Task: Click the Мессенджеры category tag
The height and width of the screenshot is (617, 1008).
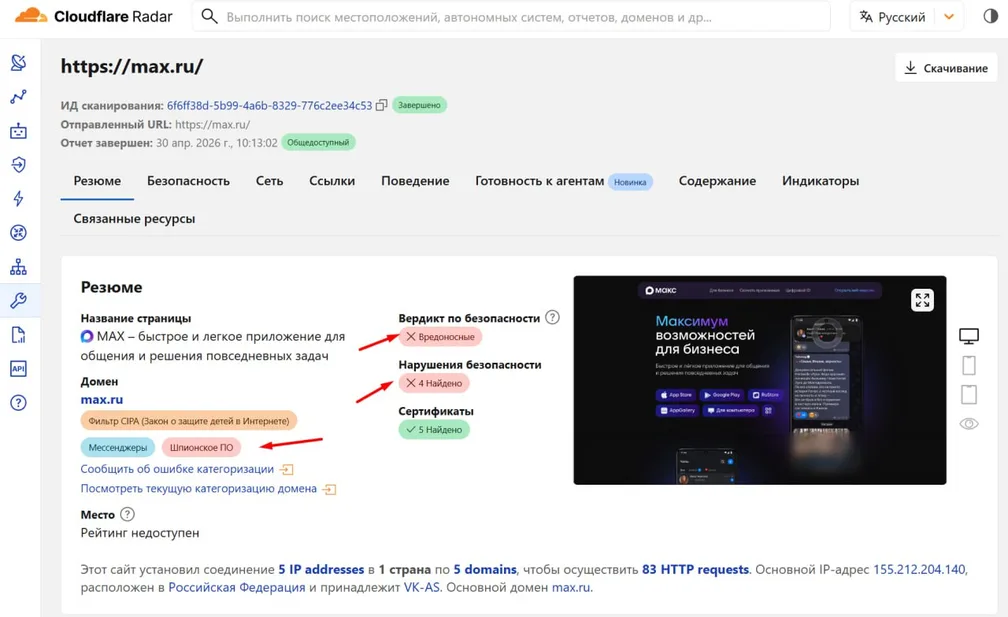Action: (118, 447)
